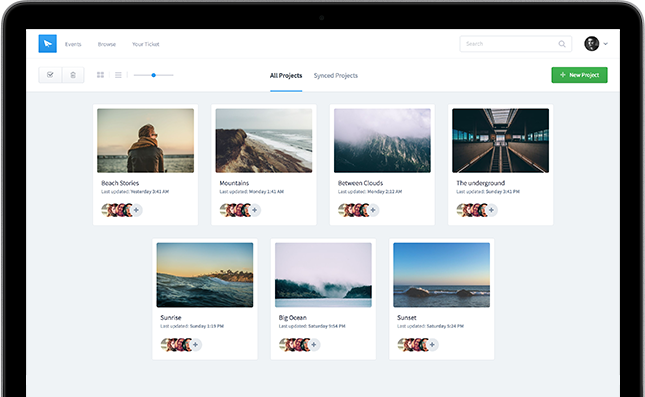Viewport: 645px width, 397px height.
Task: Open the Between Clouds thumbnail
Action: point(382,141)
